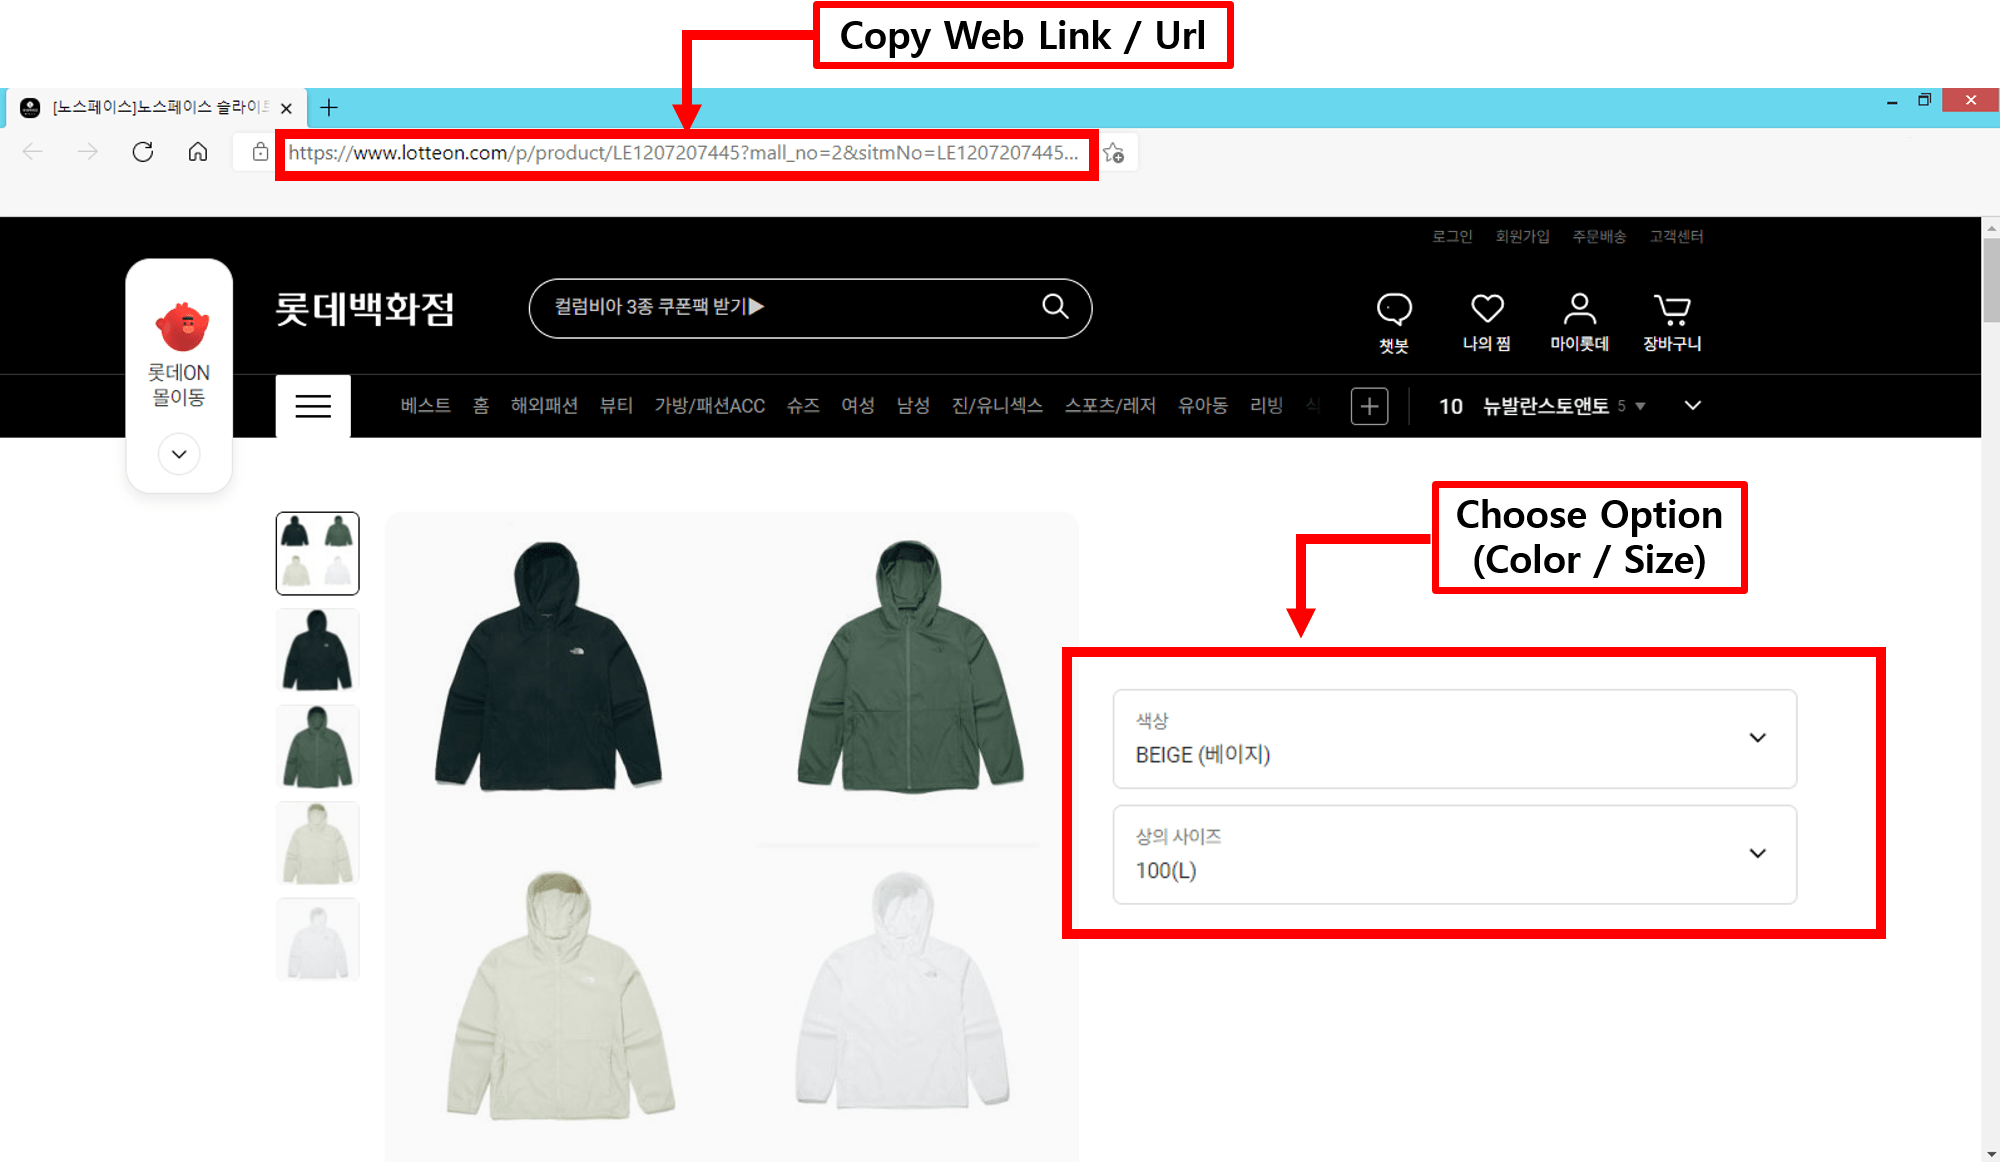This screenshot has width=2000, height=1162.
Task: Click the 마이롯데 account icon
Action: coord(1578,310)
